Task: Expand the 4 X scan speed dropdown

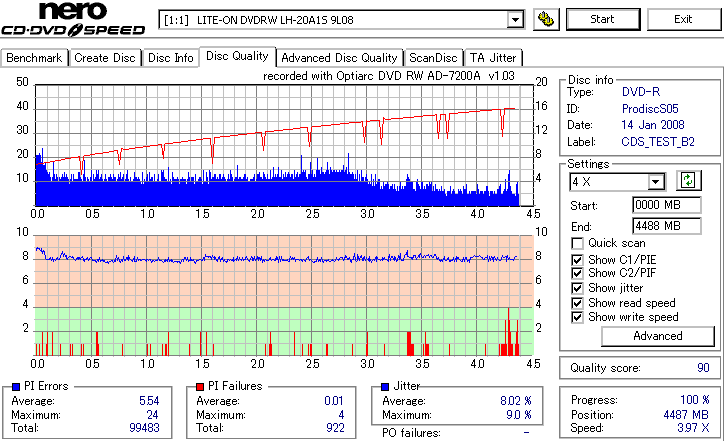Action: point(655,182)
